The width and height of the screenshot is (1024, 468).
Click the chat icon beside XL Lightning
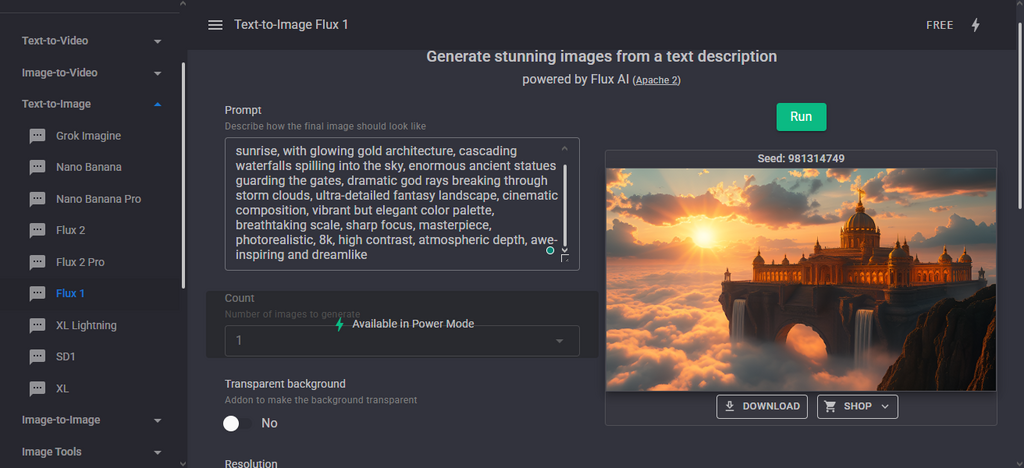(38, 326)
